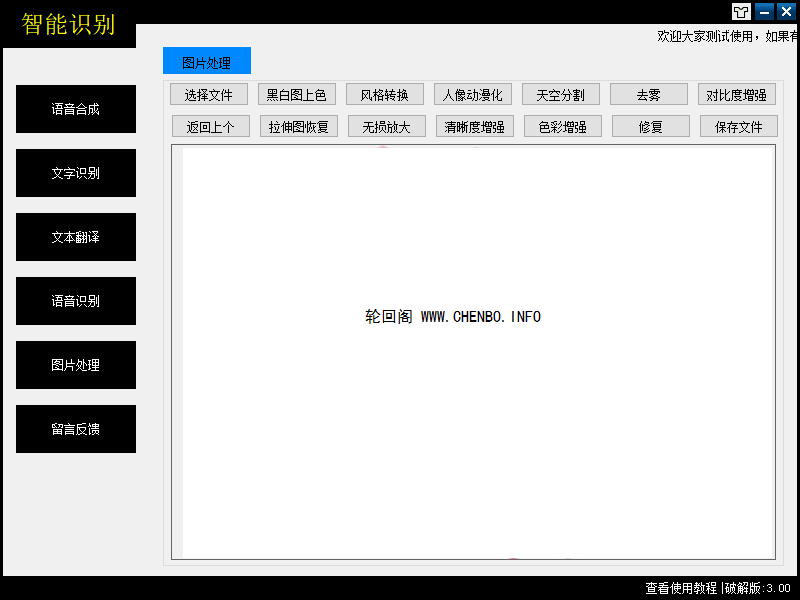Open the 语音合成 panel
This screenshot has height=600, width=800.
(x=76, y=109)
